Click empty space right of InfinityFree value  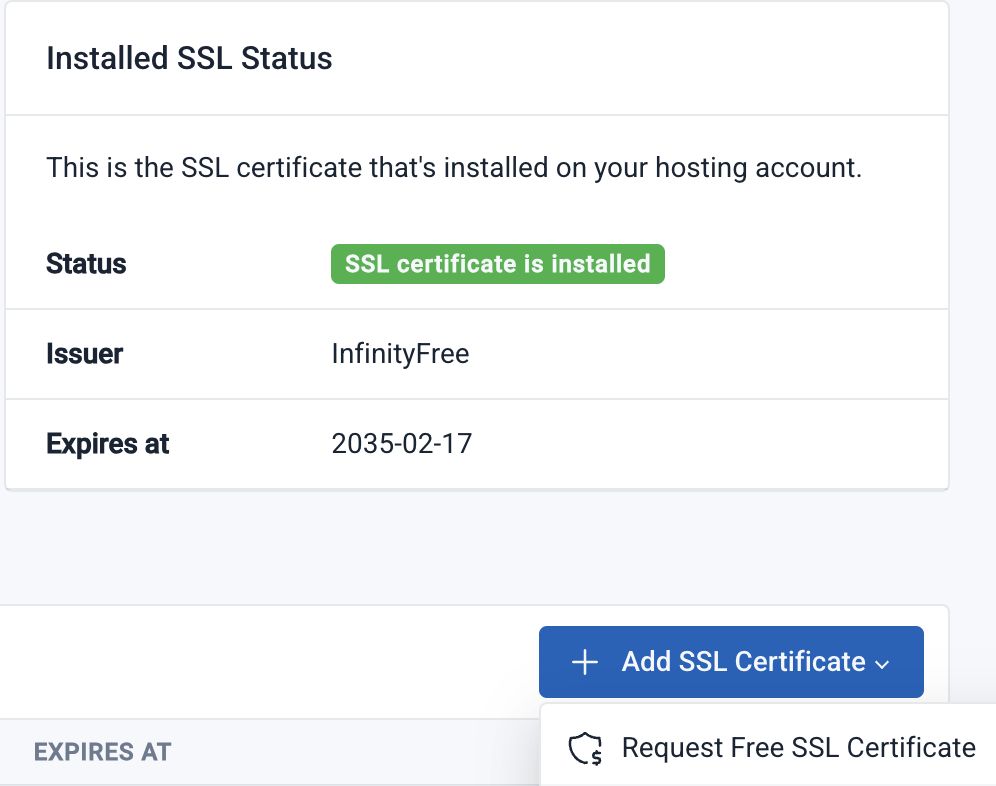[700, 354]
